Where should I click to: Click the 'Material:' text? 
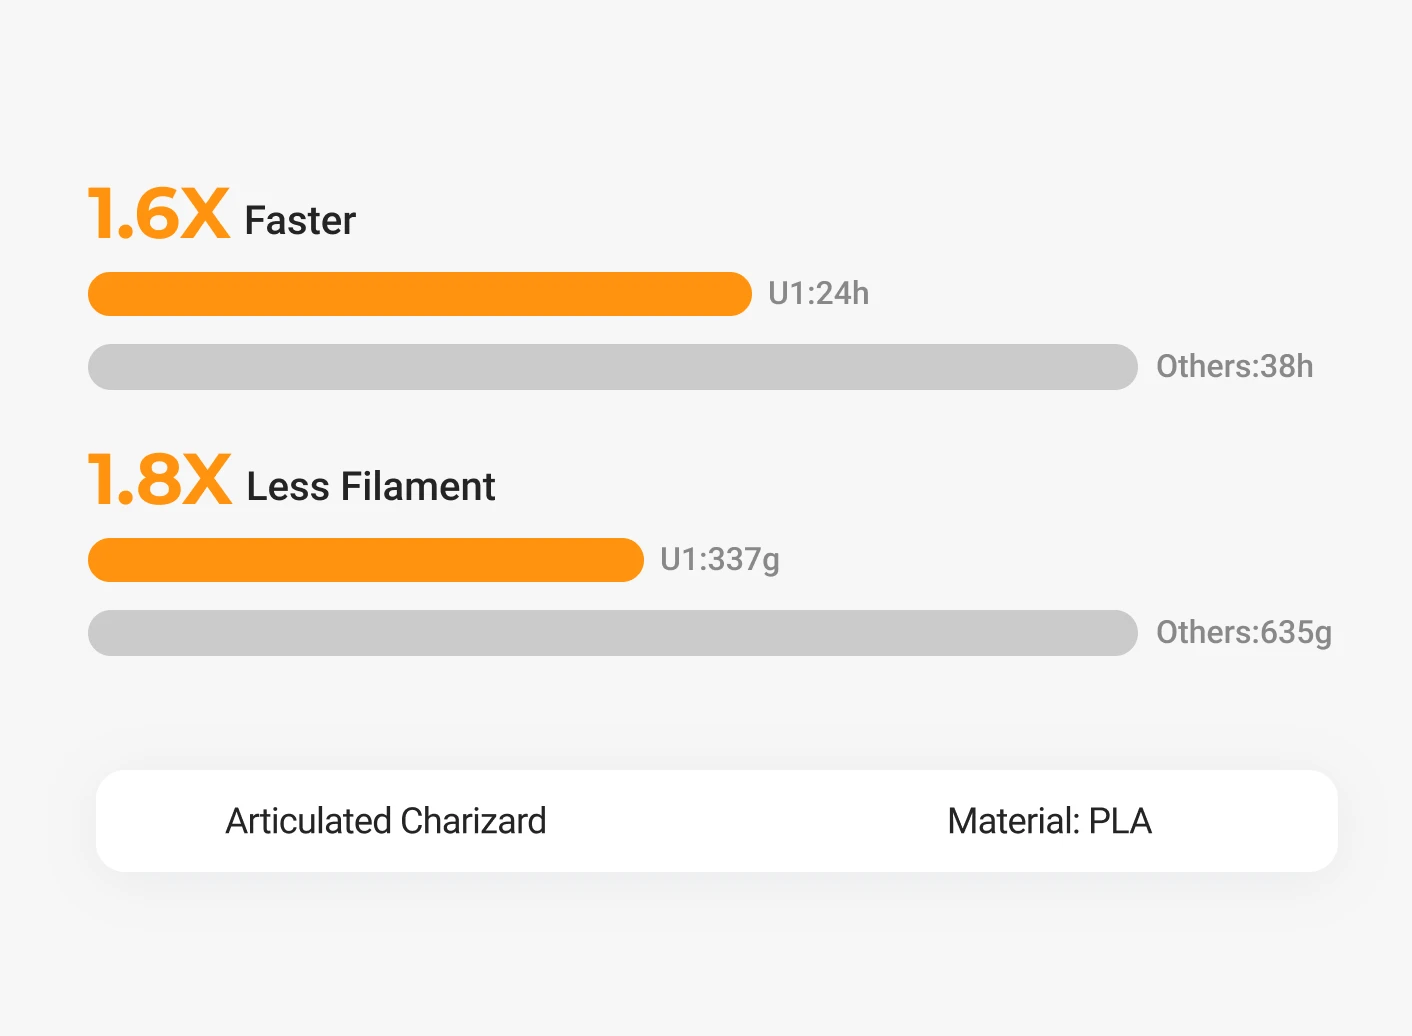coord(1013,821)
